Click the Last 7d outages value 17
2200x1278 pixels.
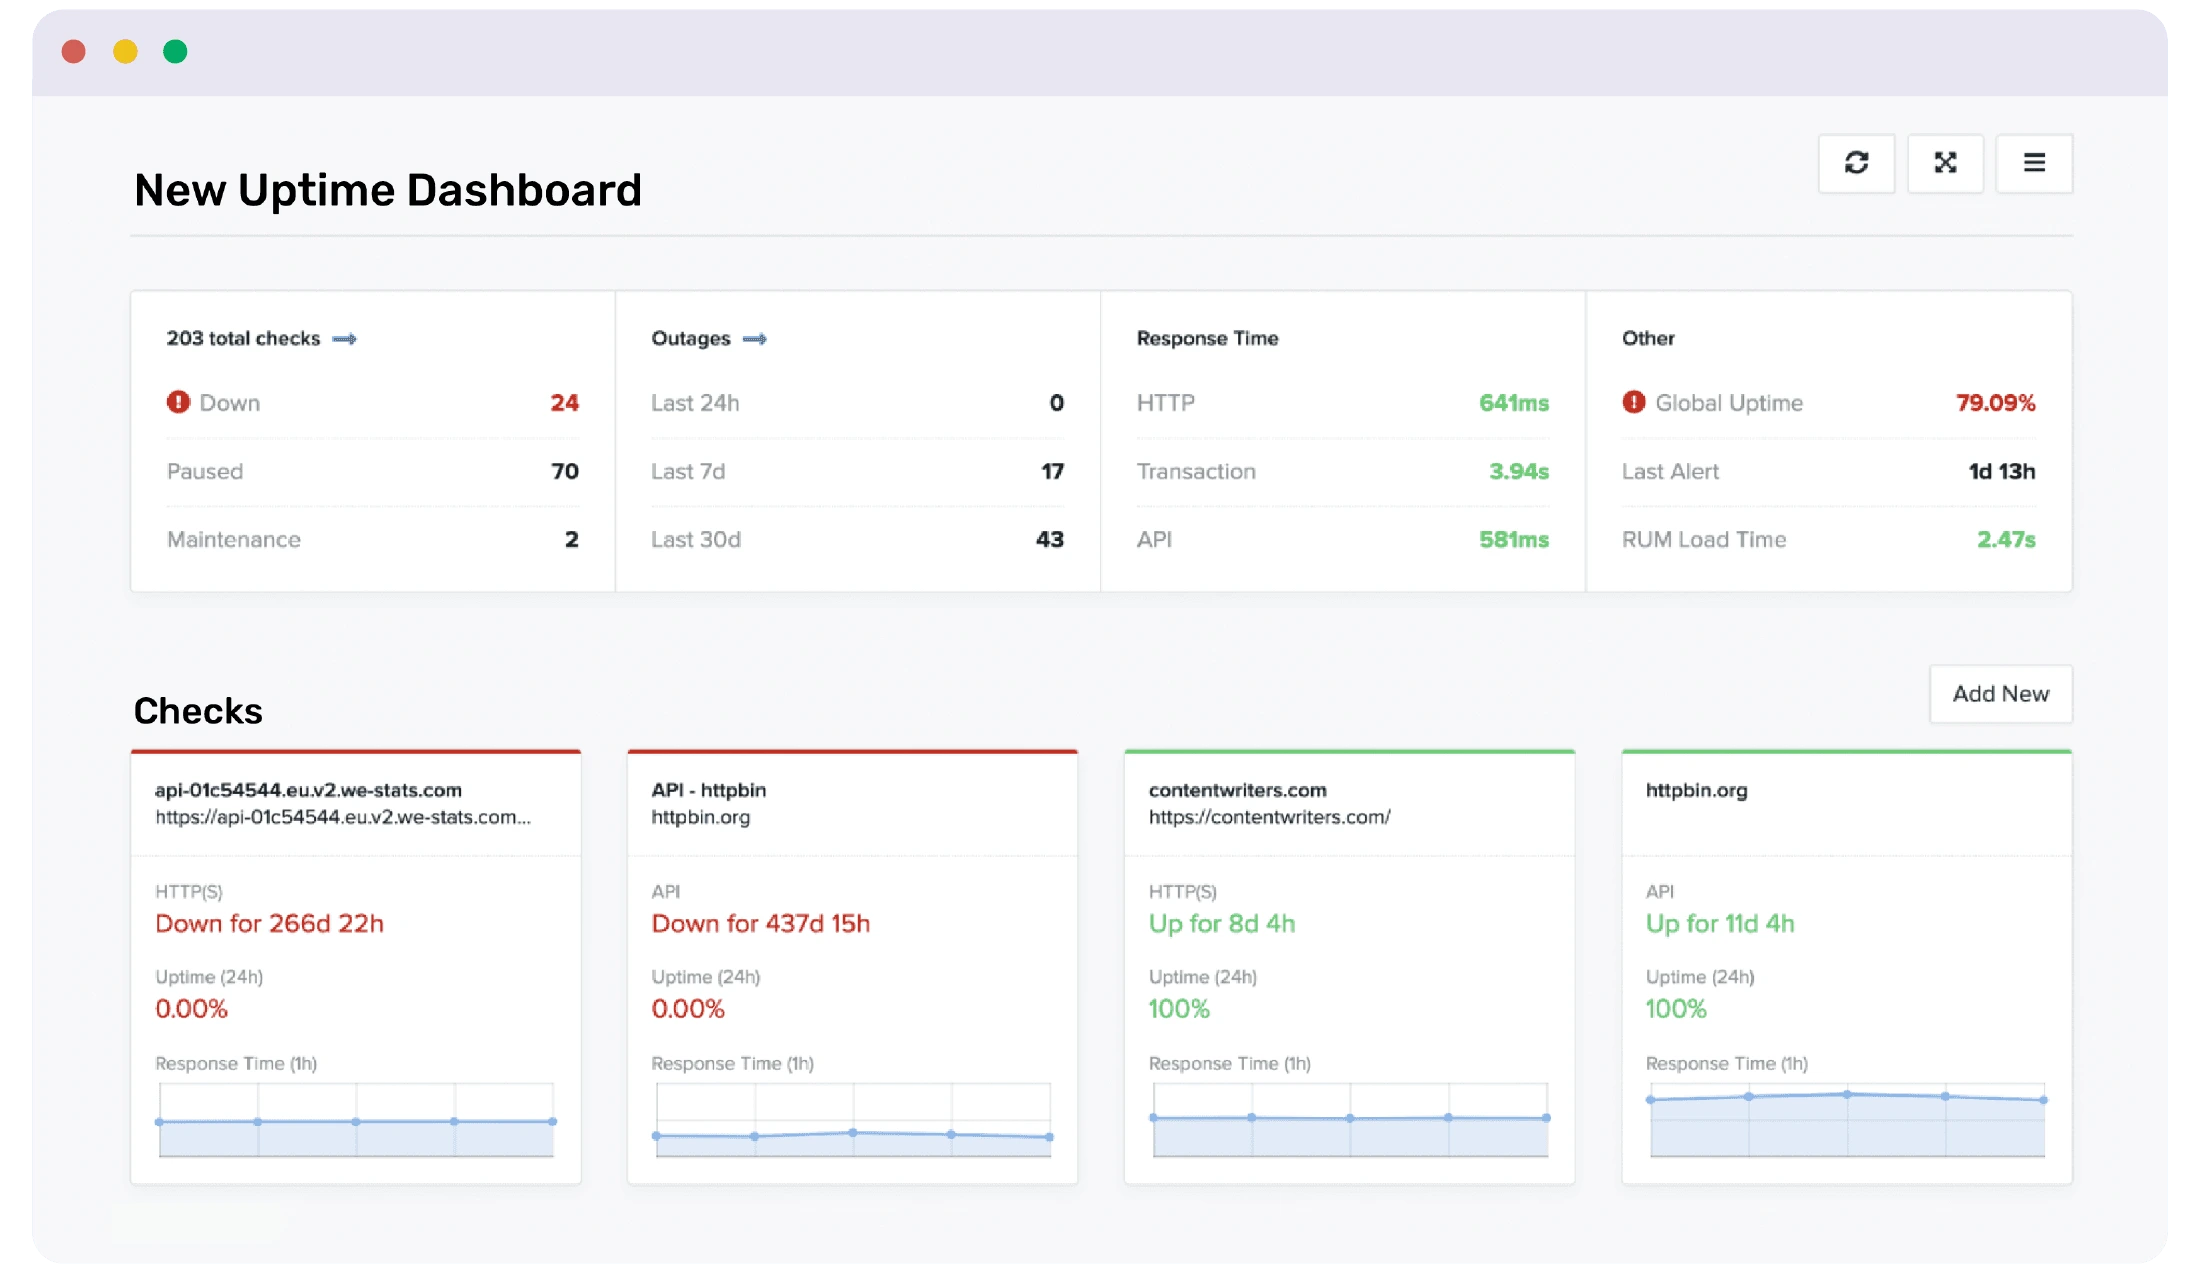pyautogui.click(x=1053, y=471)
